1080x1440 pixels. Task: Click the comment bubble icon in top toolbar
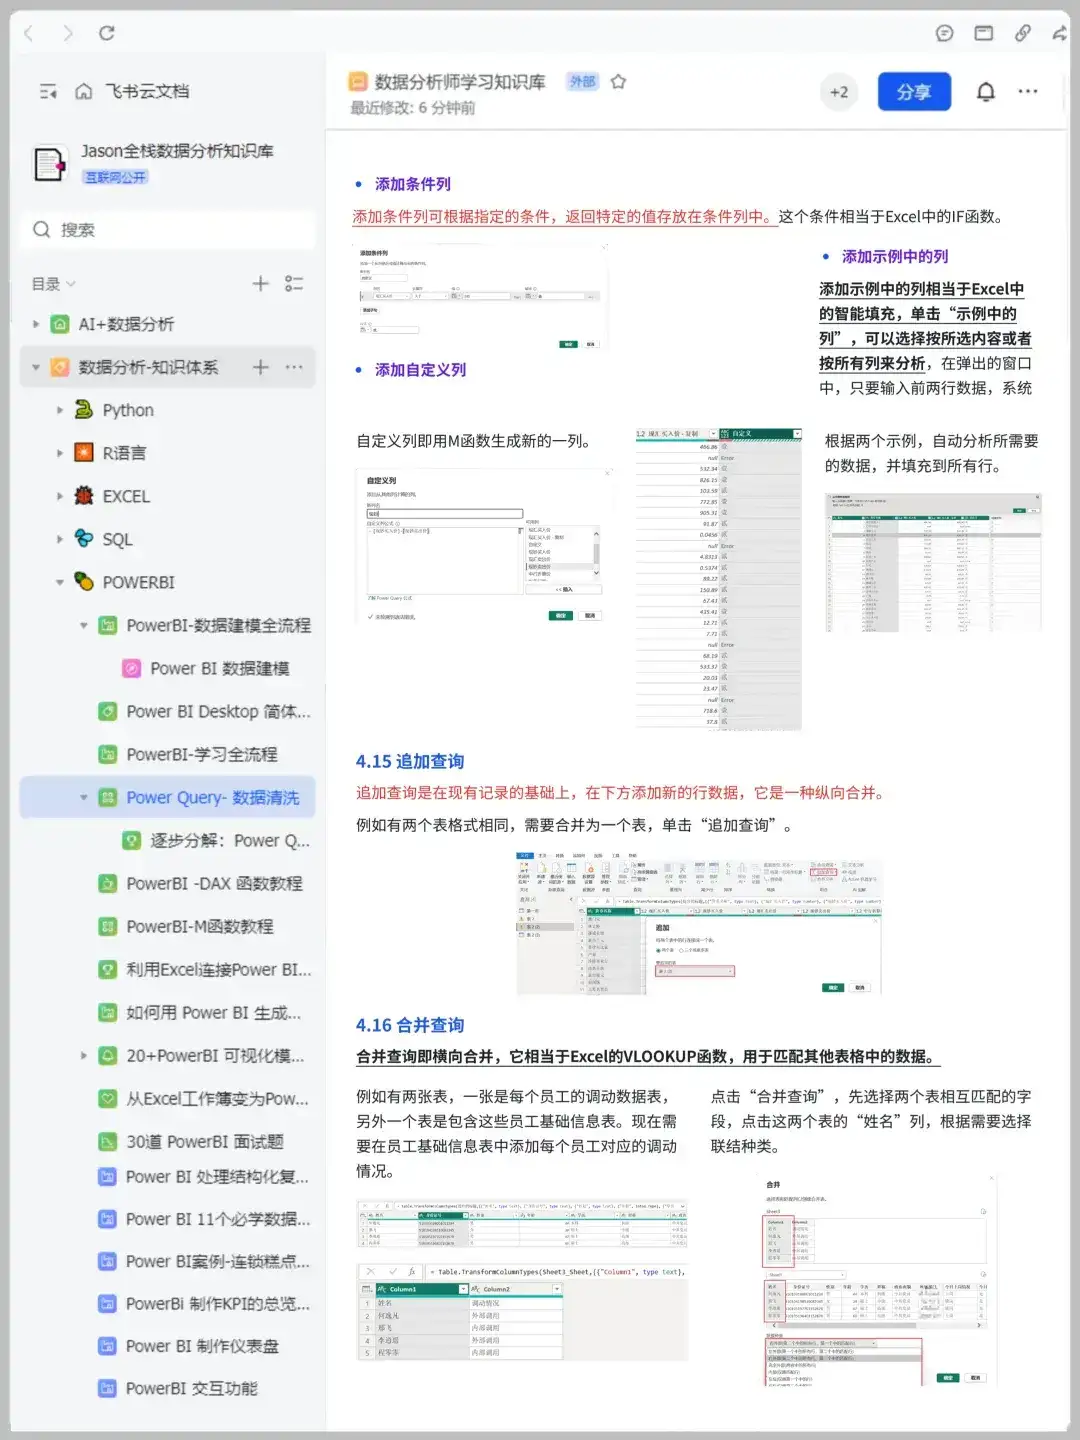943,33
